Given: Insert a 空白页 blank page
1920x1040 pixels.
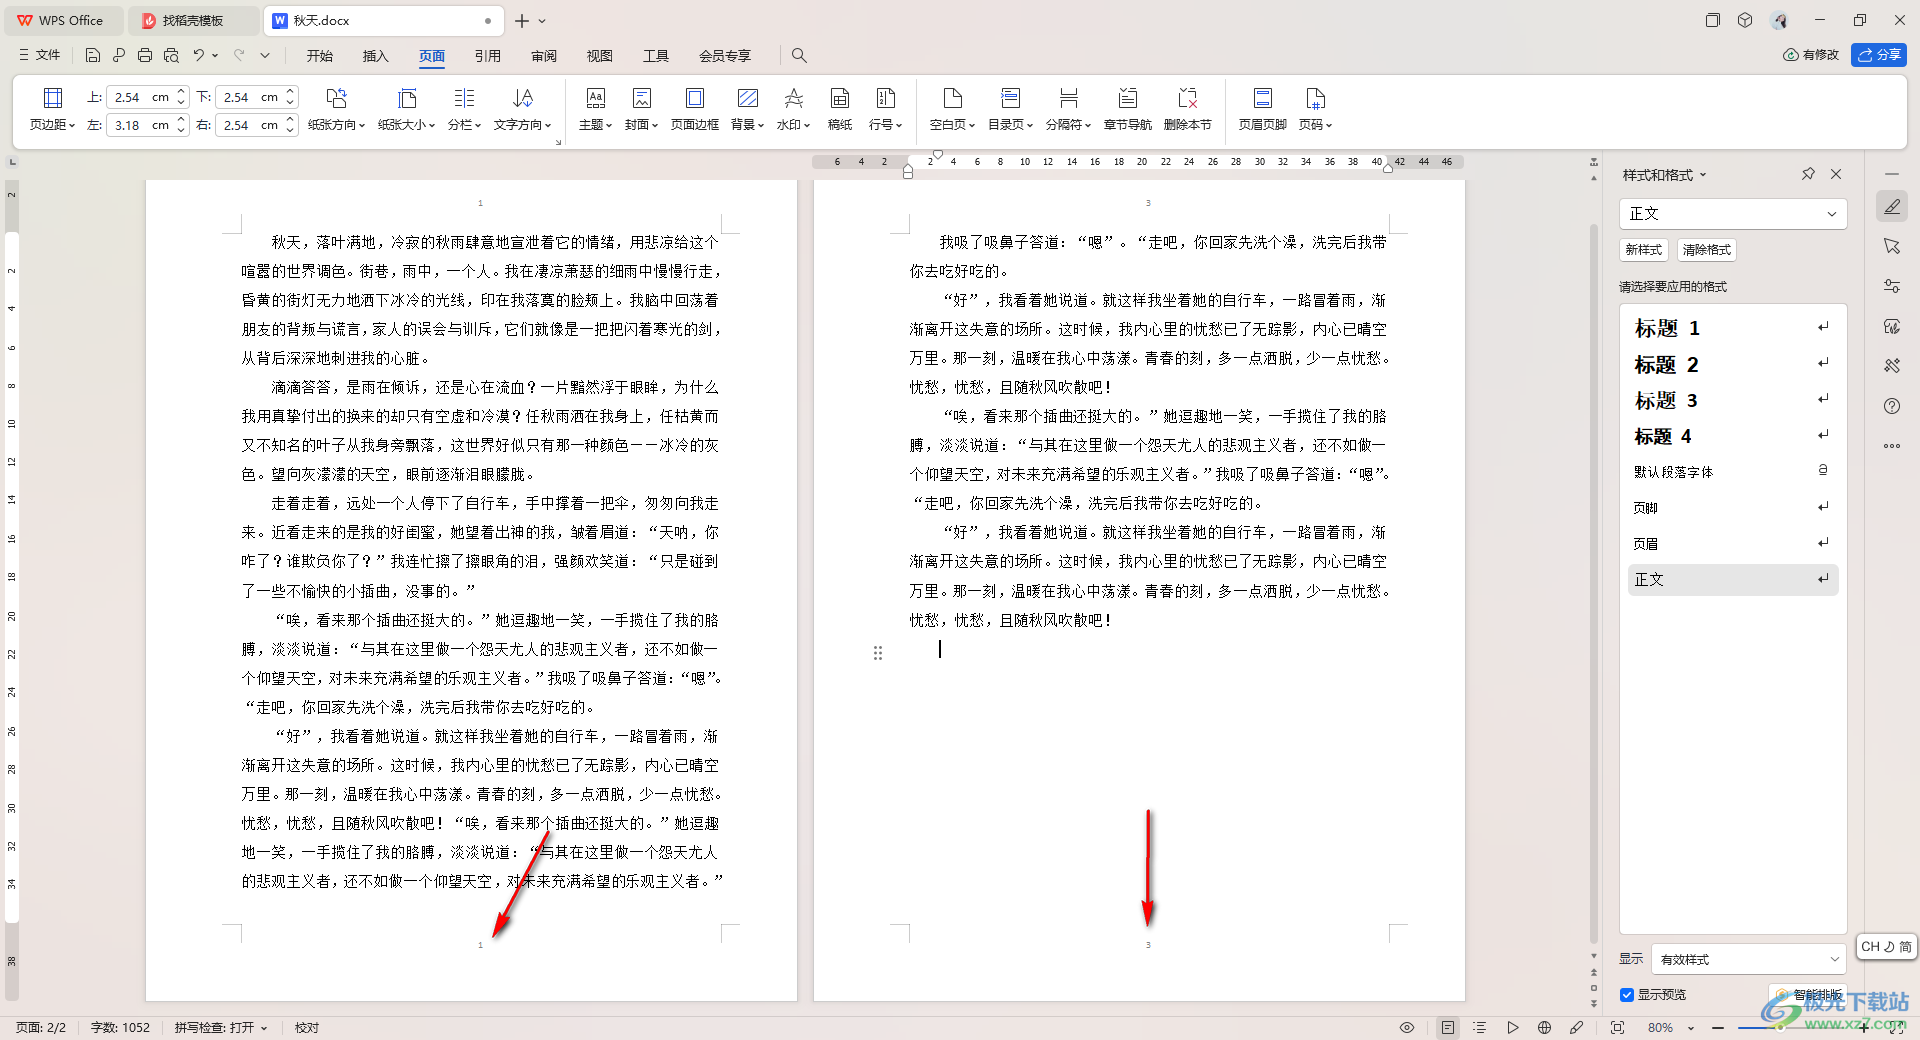Looking at the screenshot, I should click(x=952, y=109).
